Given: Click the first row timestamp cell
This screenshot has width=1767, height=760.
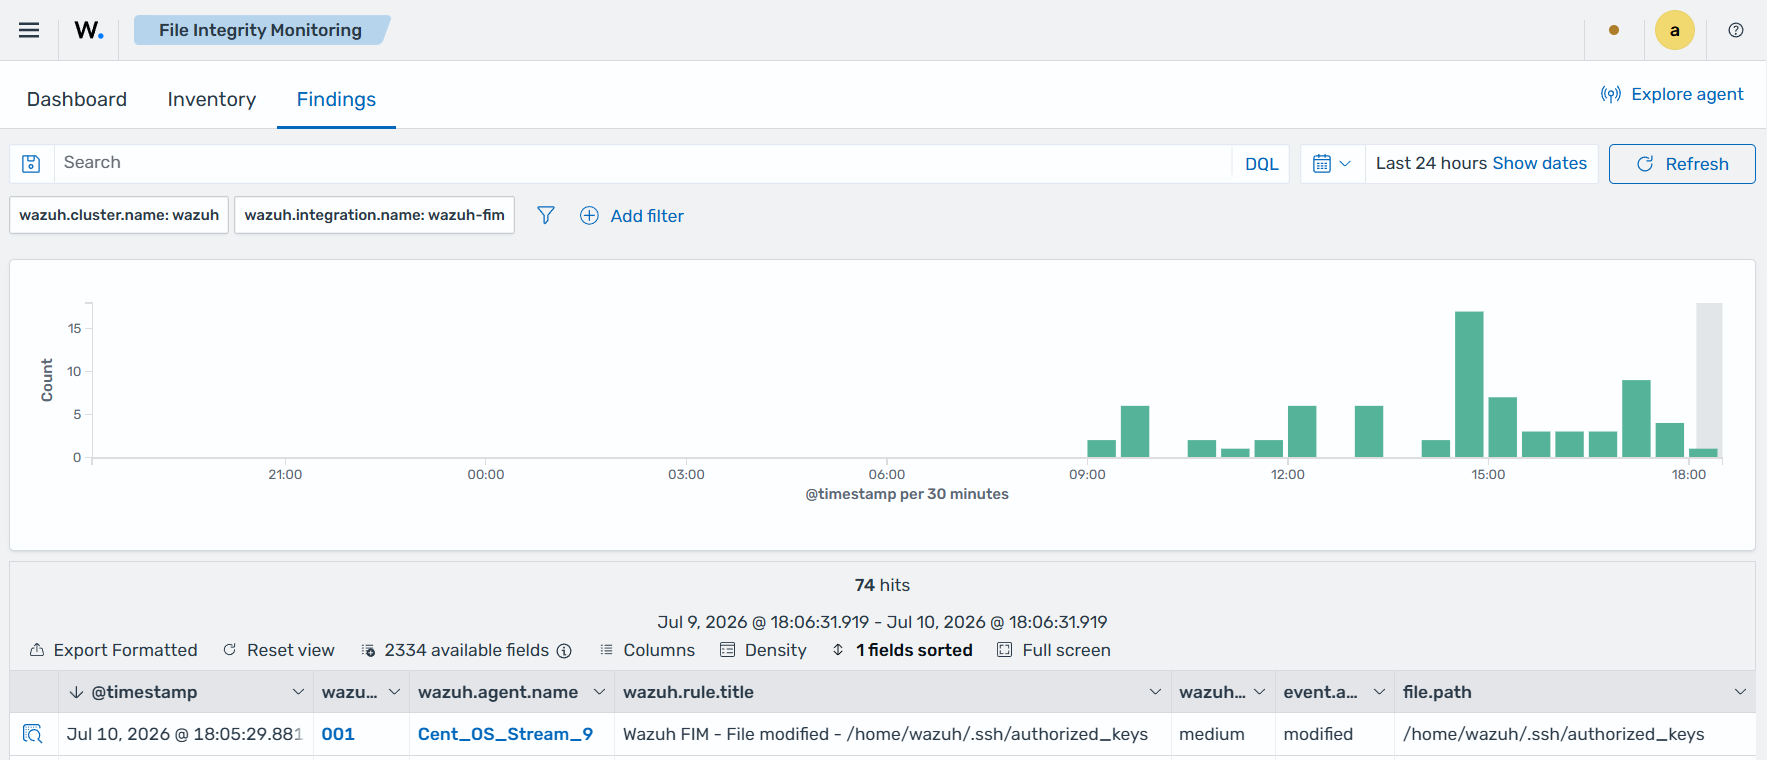Looking at the screenshot, I should click(185, 734).
